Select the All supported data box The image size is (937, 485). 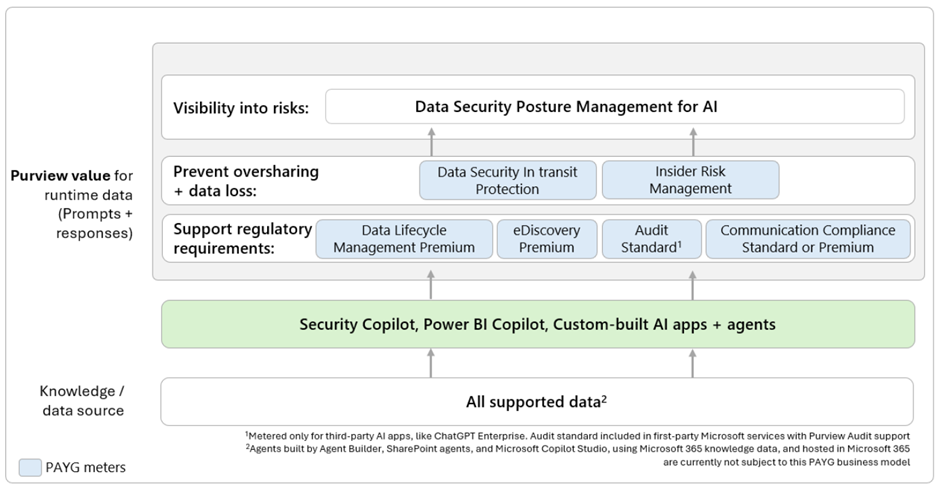(538, 401)
